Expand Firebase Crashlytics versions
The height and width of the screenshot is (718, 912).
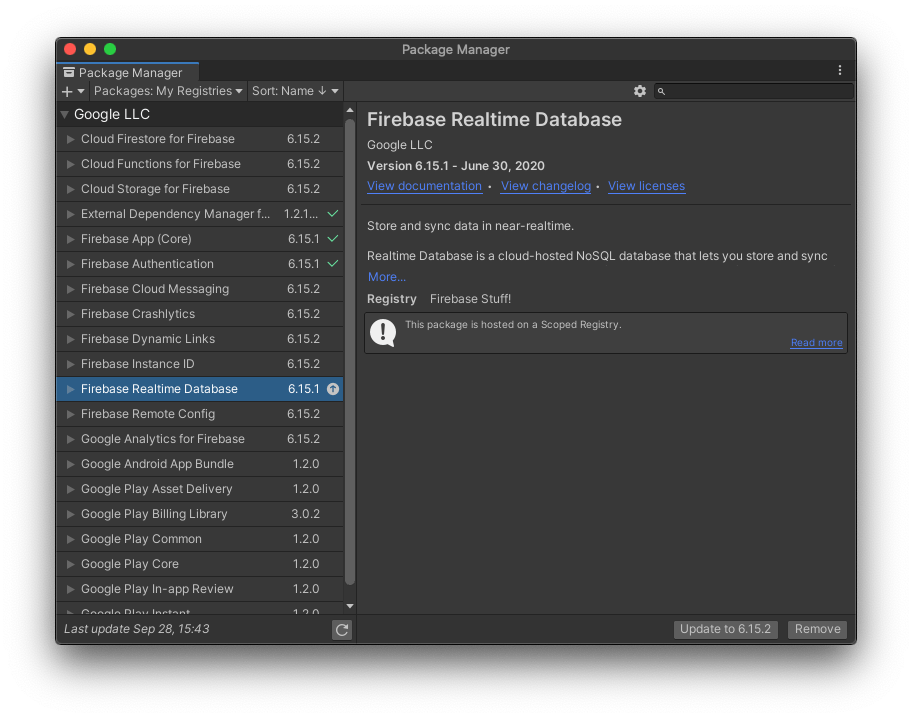[x=70, y=315]
